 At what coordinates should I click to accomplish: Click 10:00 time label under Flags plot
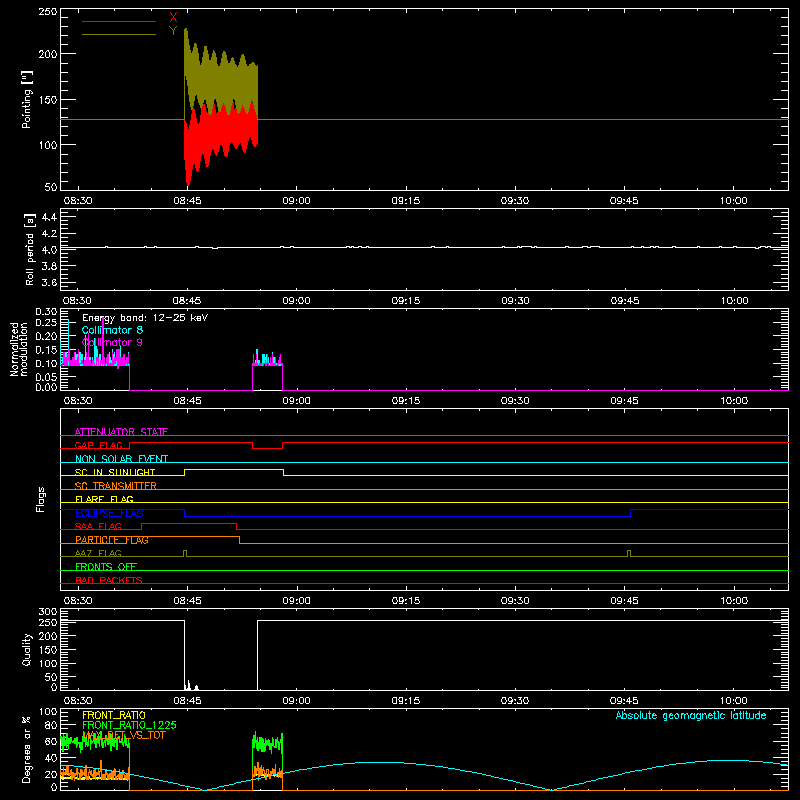(x=734, y=601)
